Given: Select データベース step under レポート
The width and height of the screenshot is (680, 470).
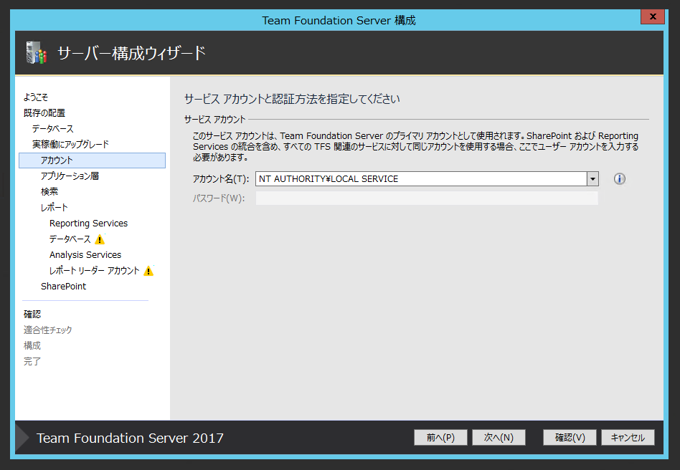Looking at the screenshot, I should (x=70, y=239).
